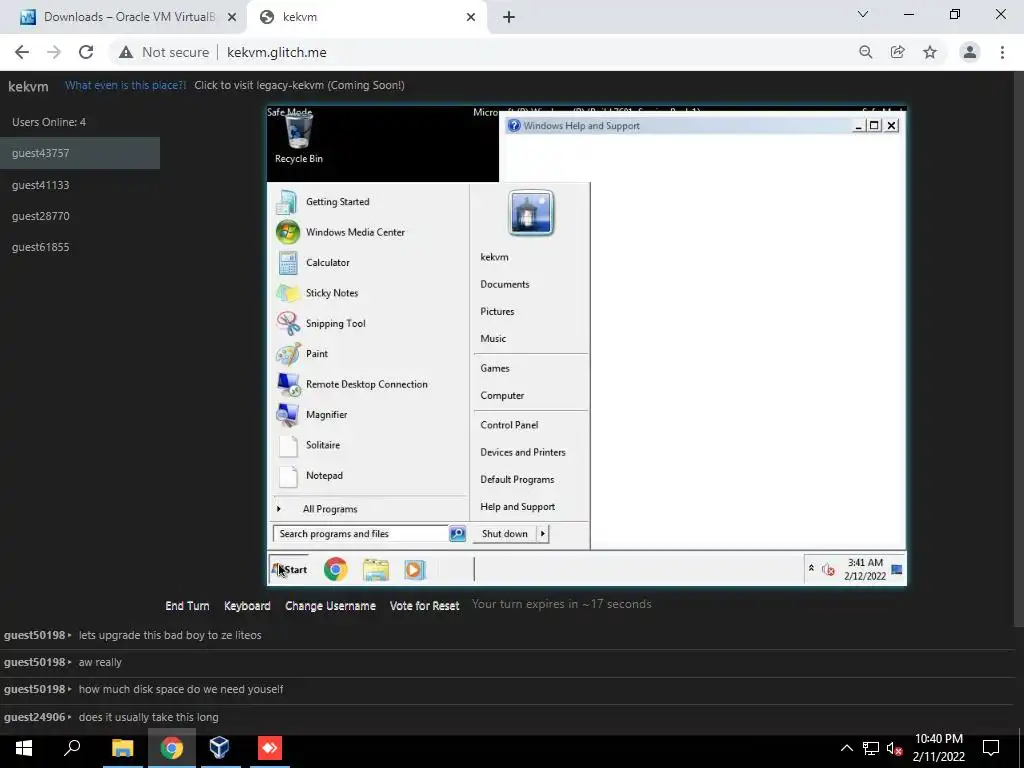Expand the Shut down options arrow
The image size is (1024, 768).
click(542, 534)
